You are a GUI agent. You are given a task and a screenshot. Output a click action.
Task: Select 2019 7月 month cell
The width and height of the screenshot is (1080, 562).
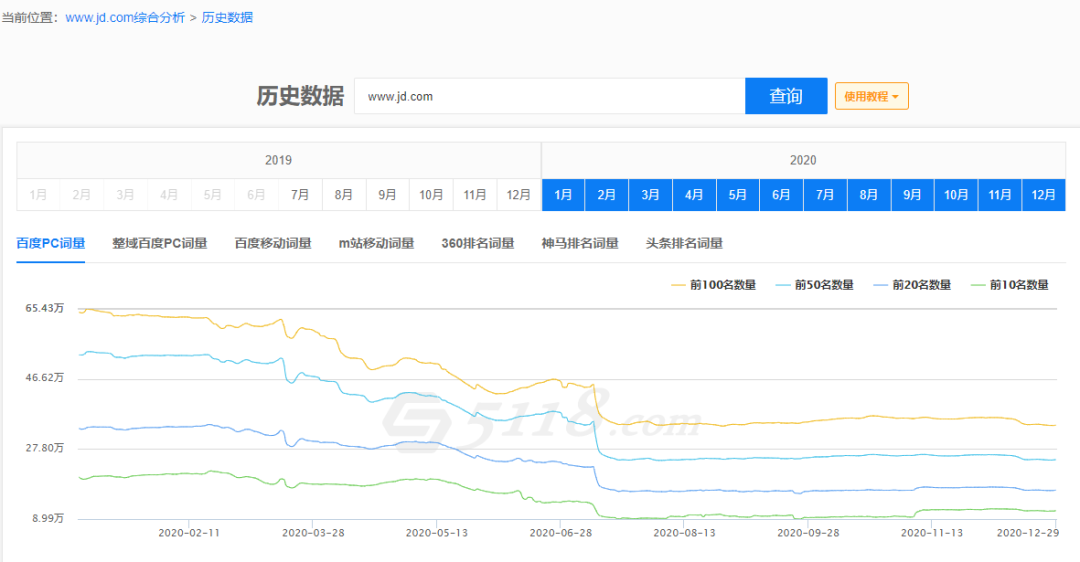300,195
